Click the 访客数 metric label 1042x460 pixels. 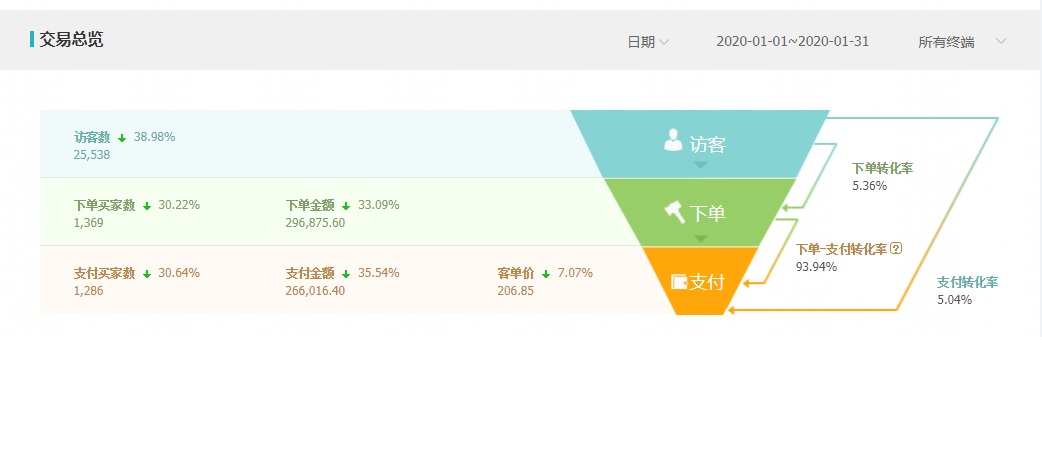[93, 137]
